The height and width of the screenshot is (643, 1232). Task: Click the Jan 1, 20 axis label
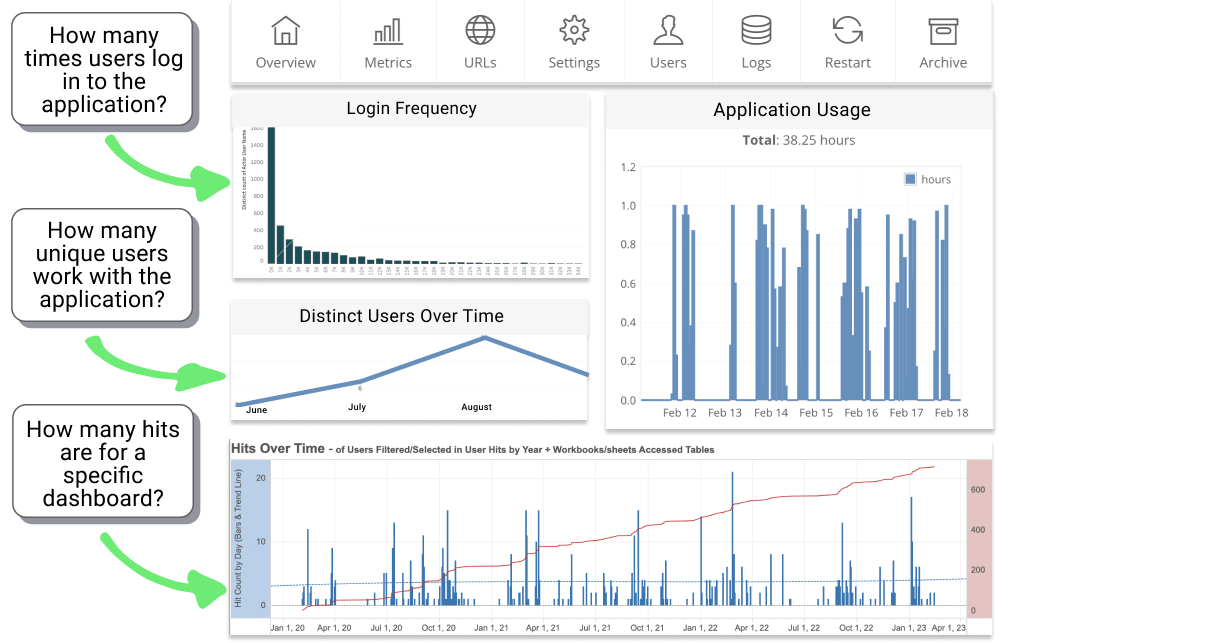287,627
